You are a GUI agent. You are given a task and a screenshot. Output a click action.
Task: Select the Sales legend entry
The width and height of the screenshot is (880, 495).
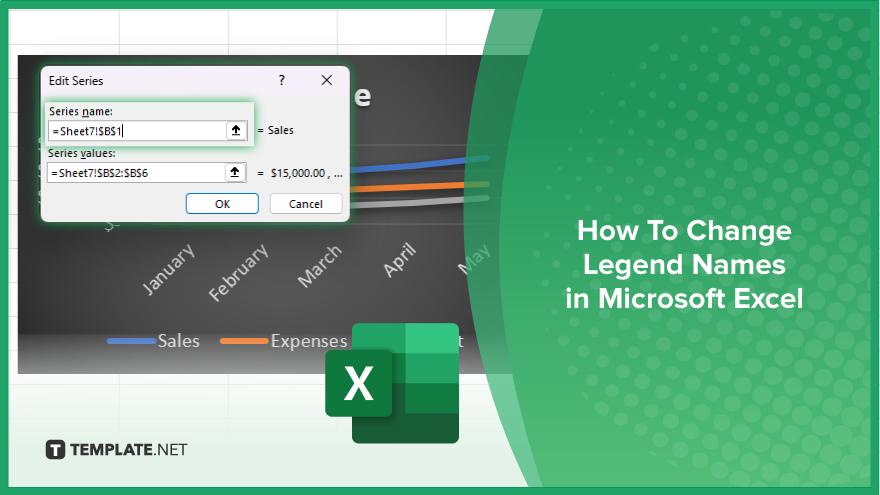coord(153,341)
